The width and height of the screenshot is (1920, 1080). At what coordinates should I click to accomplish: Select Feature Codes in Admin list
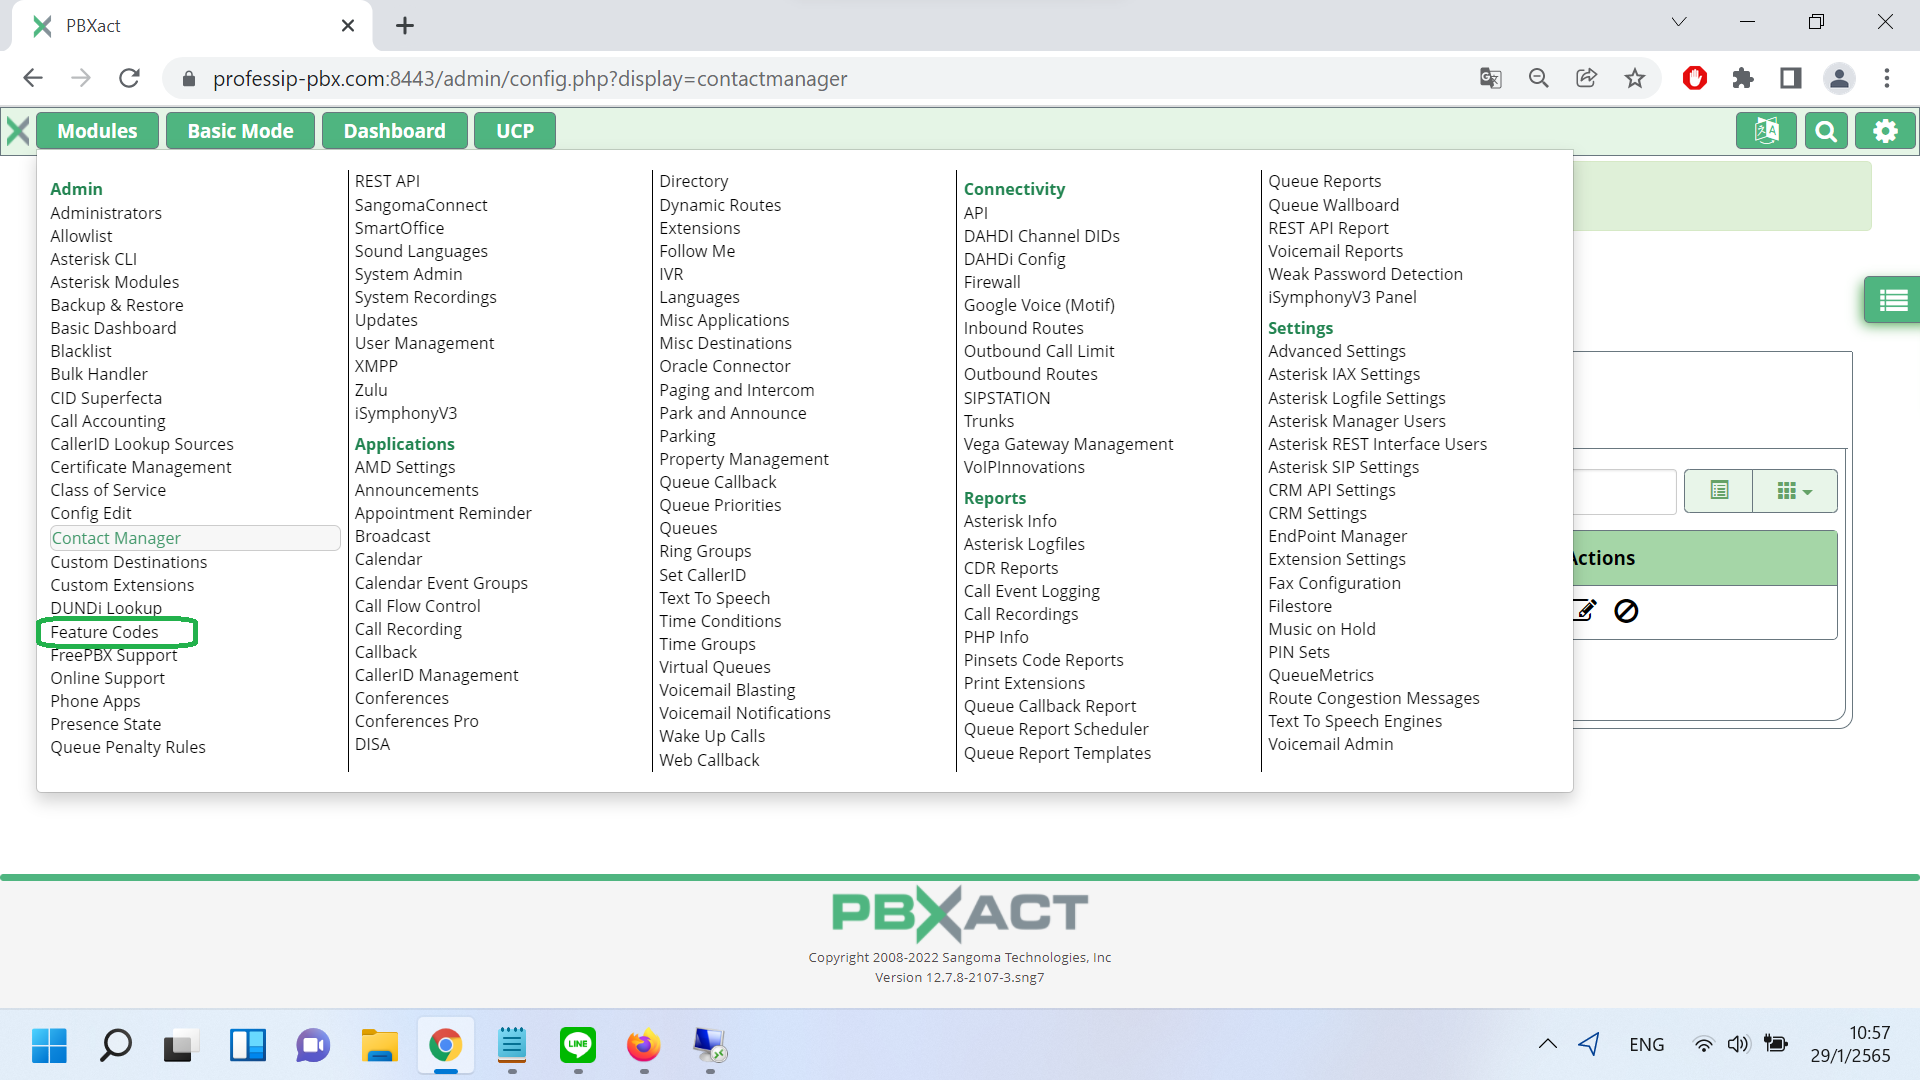pyautogui.click(x=104, y=632)
